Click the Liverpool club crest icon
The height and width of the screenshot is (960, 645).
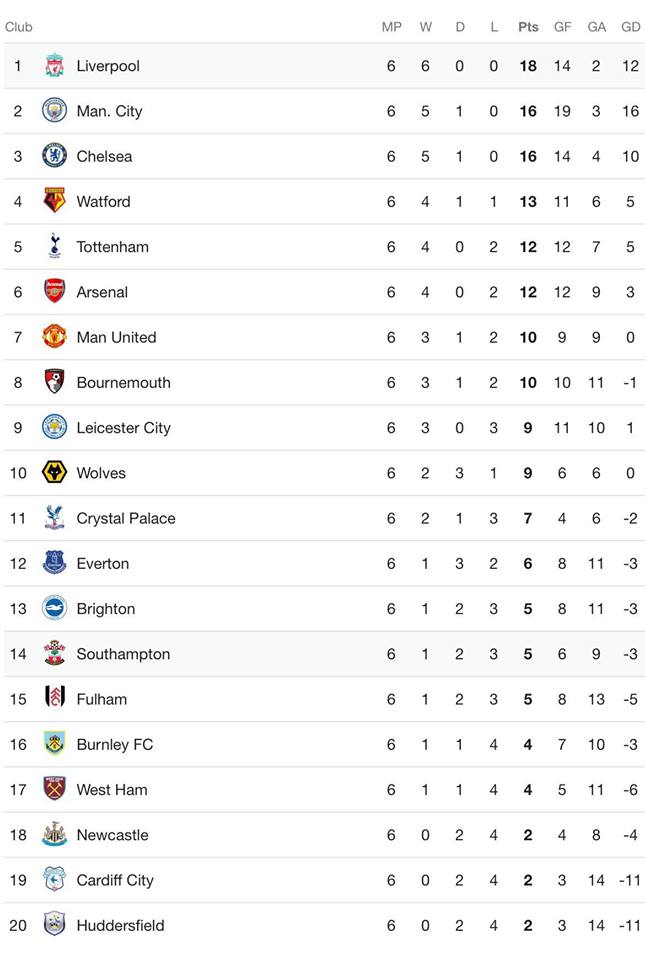pyautogui.click(x=54, y=66)
